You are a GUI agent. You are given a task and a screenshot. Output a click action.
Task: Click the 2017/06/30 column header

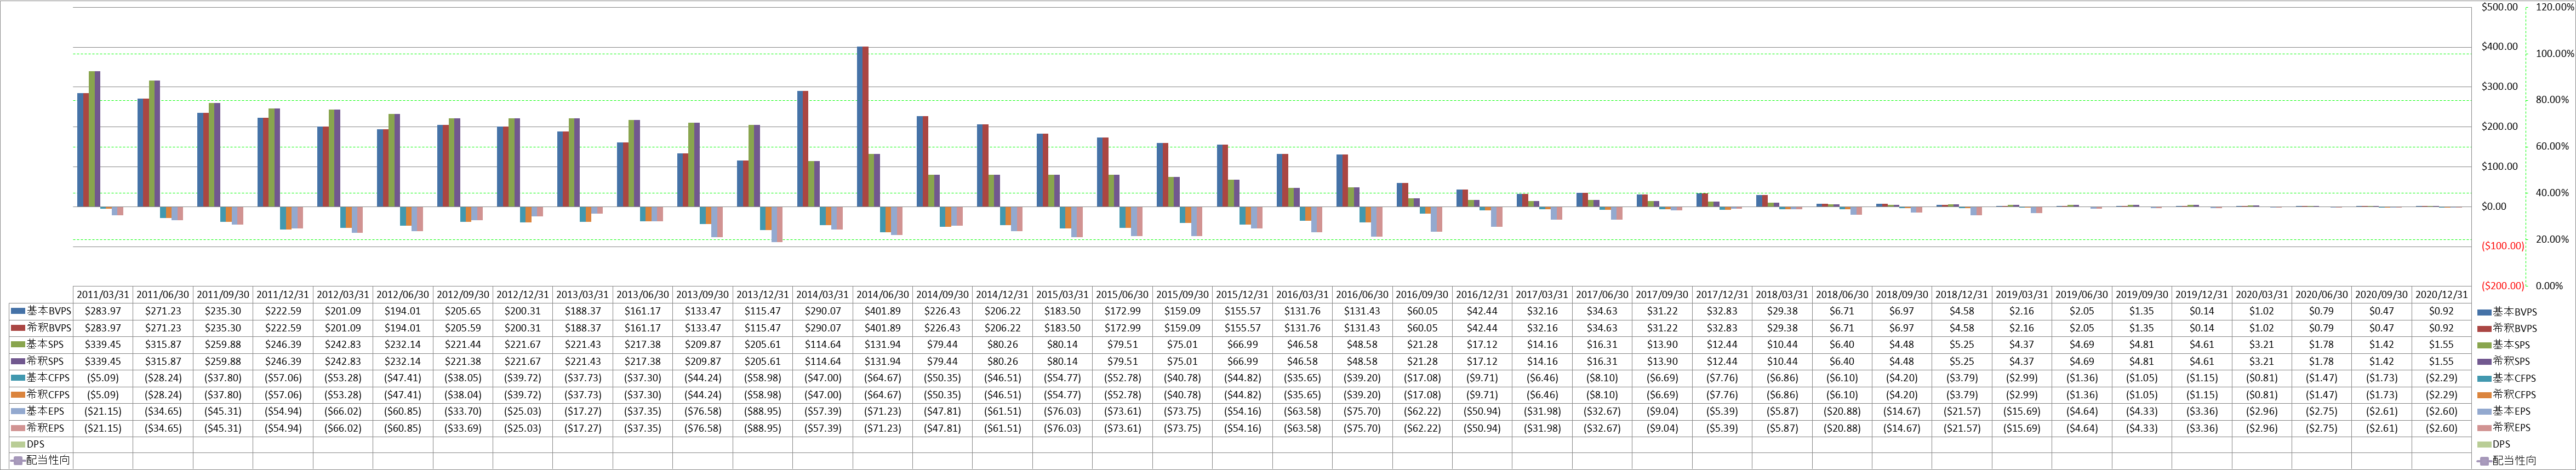pyautogui.click(x=1602, y=295)
